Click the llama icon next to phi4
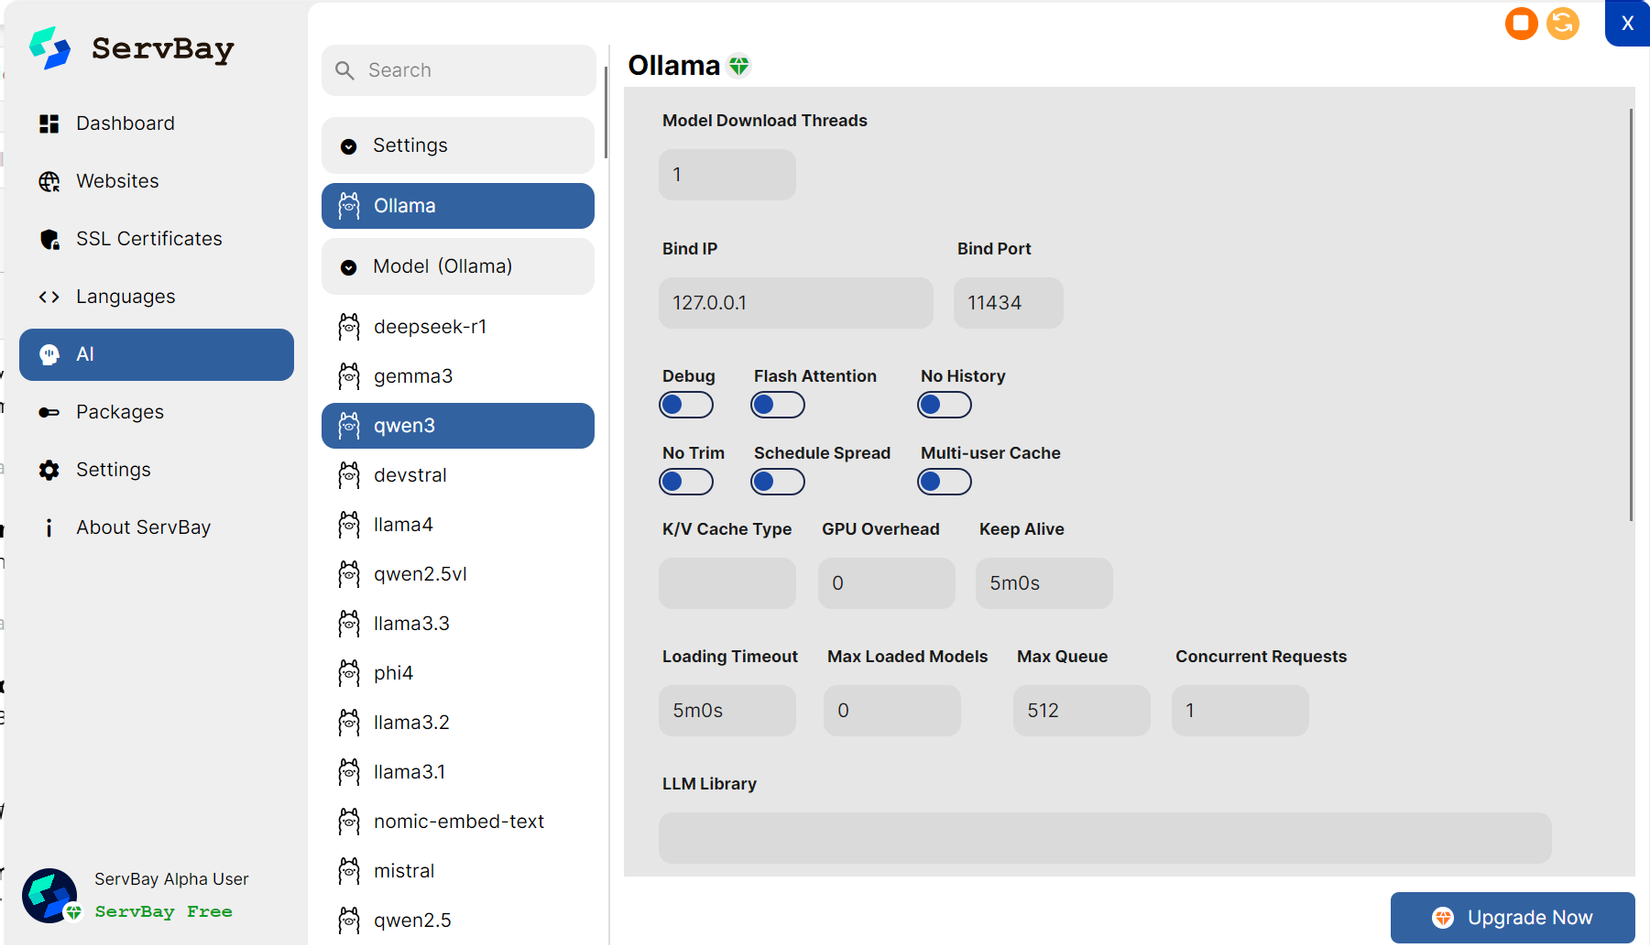This screenshot has height=945, width=1650. (349, 673)
